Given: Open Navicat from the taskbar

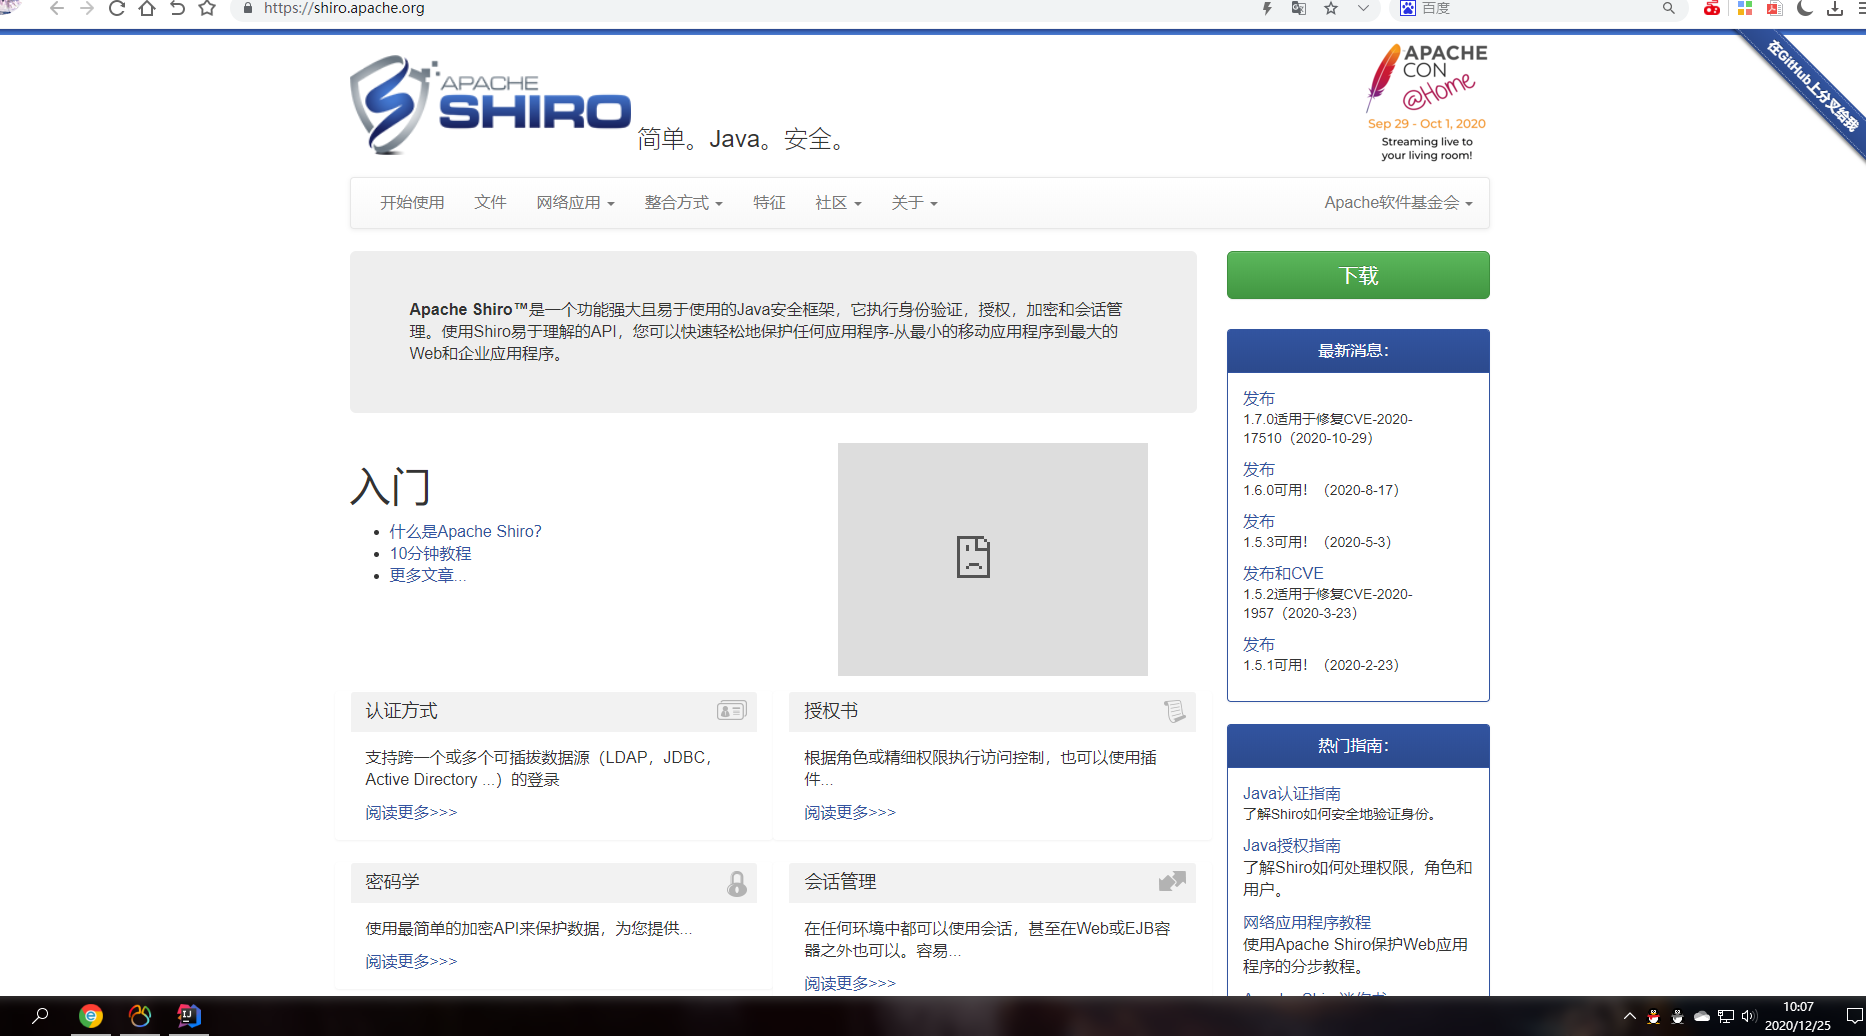Looking at the screenshot, I should coord(140,1016).
